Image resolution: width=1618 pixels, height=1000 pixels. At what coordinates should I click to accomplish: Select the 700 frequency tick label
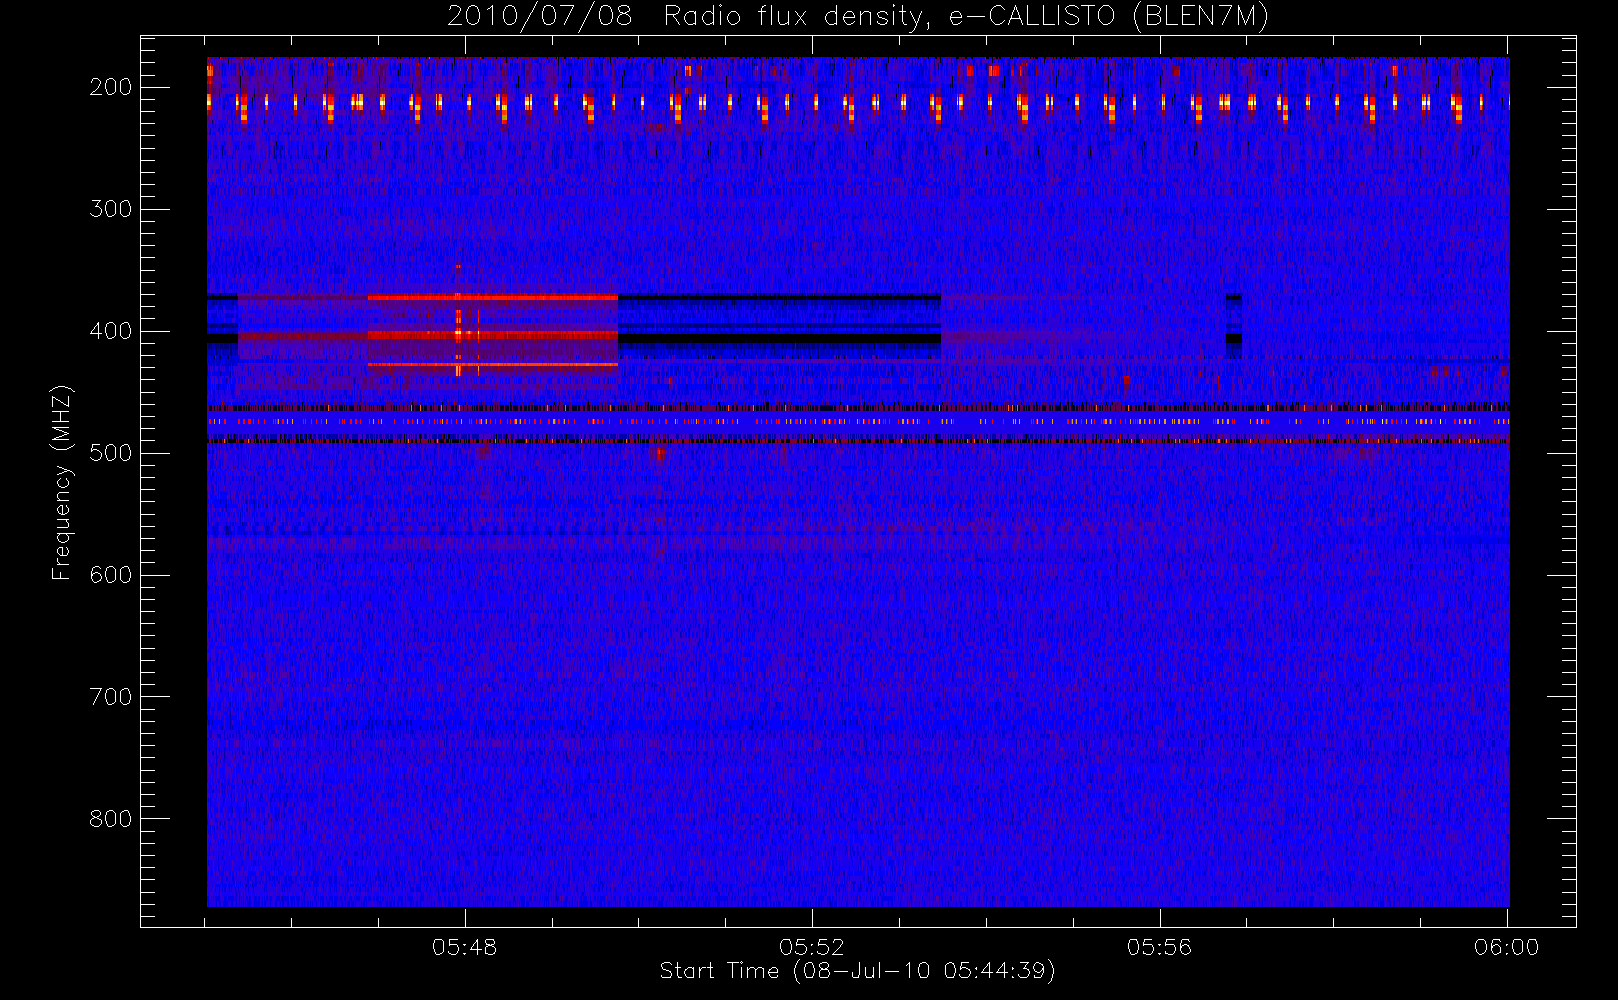coord(111,697)
